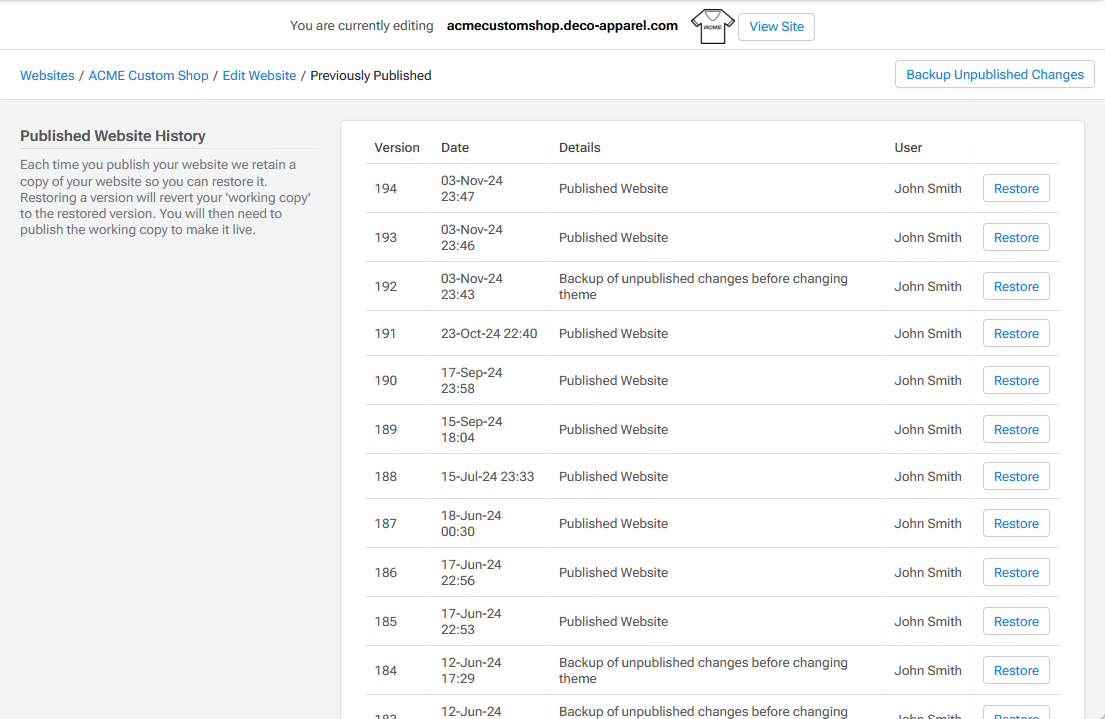Viewport: 1105px width, 719px height.
Task: Click Backup Unpublished Changes button
Action: pos(994,75)
